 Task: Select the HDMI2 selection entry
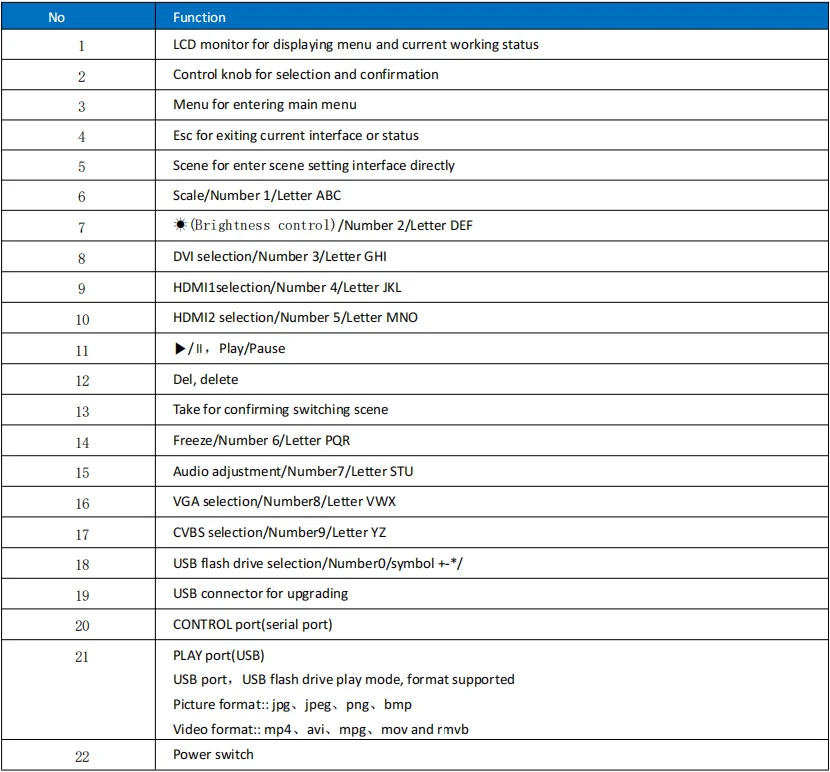point(295,318)
